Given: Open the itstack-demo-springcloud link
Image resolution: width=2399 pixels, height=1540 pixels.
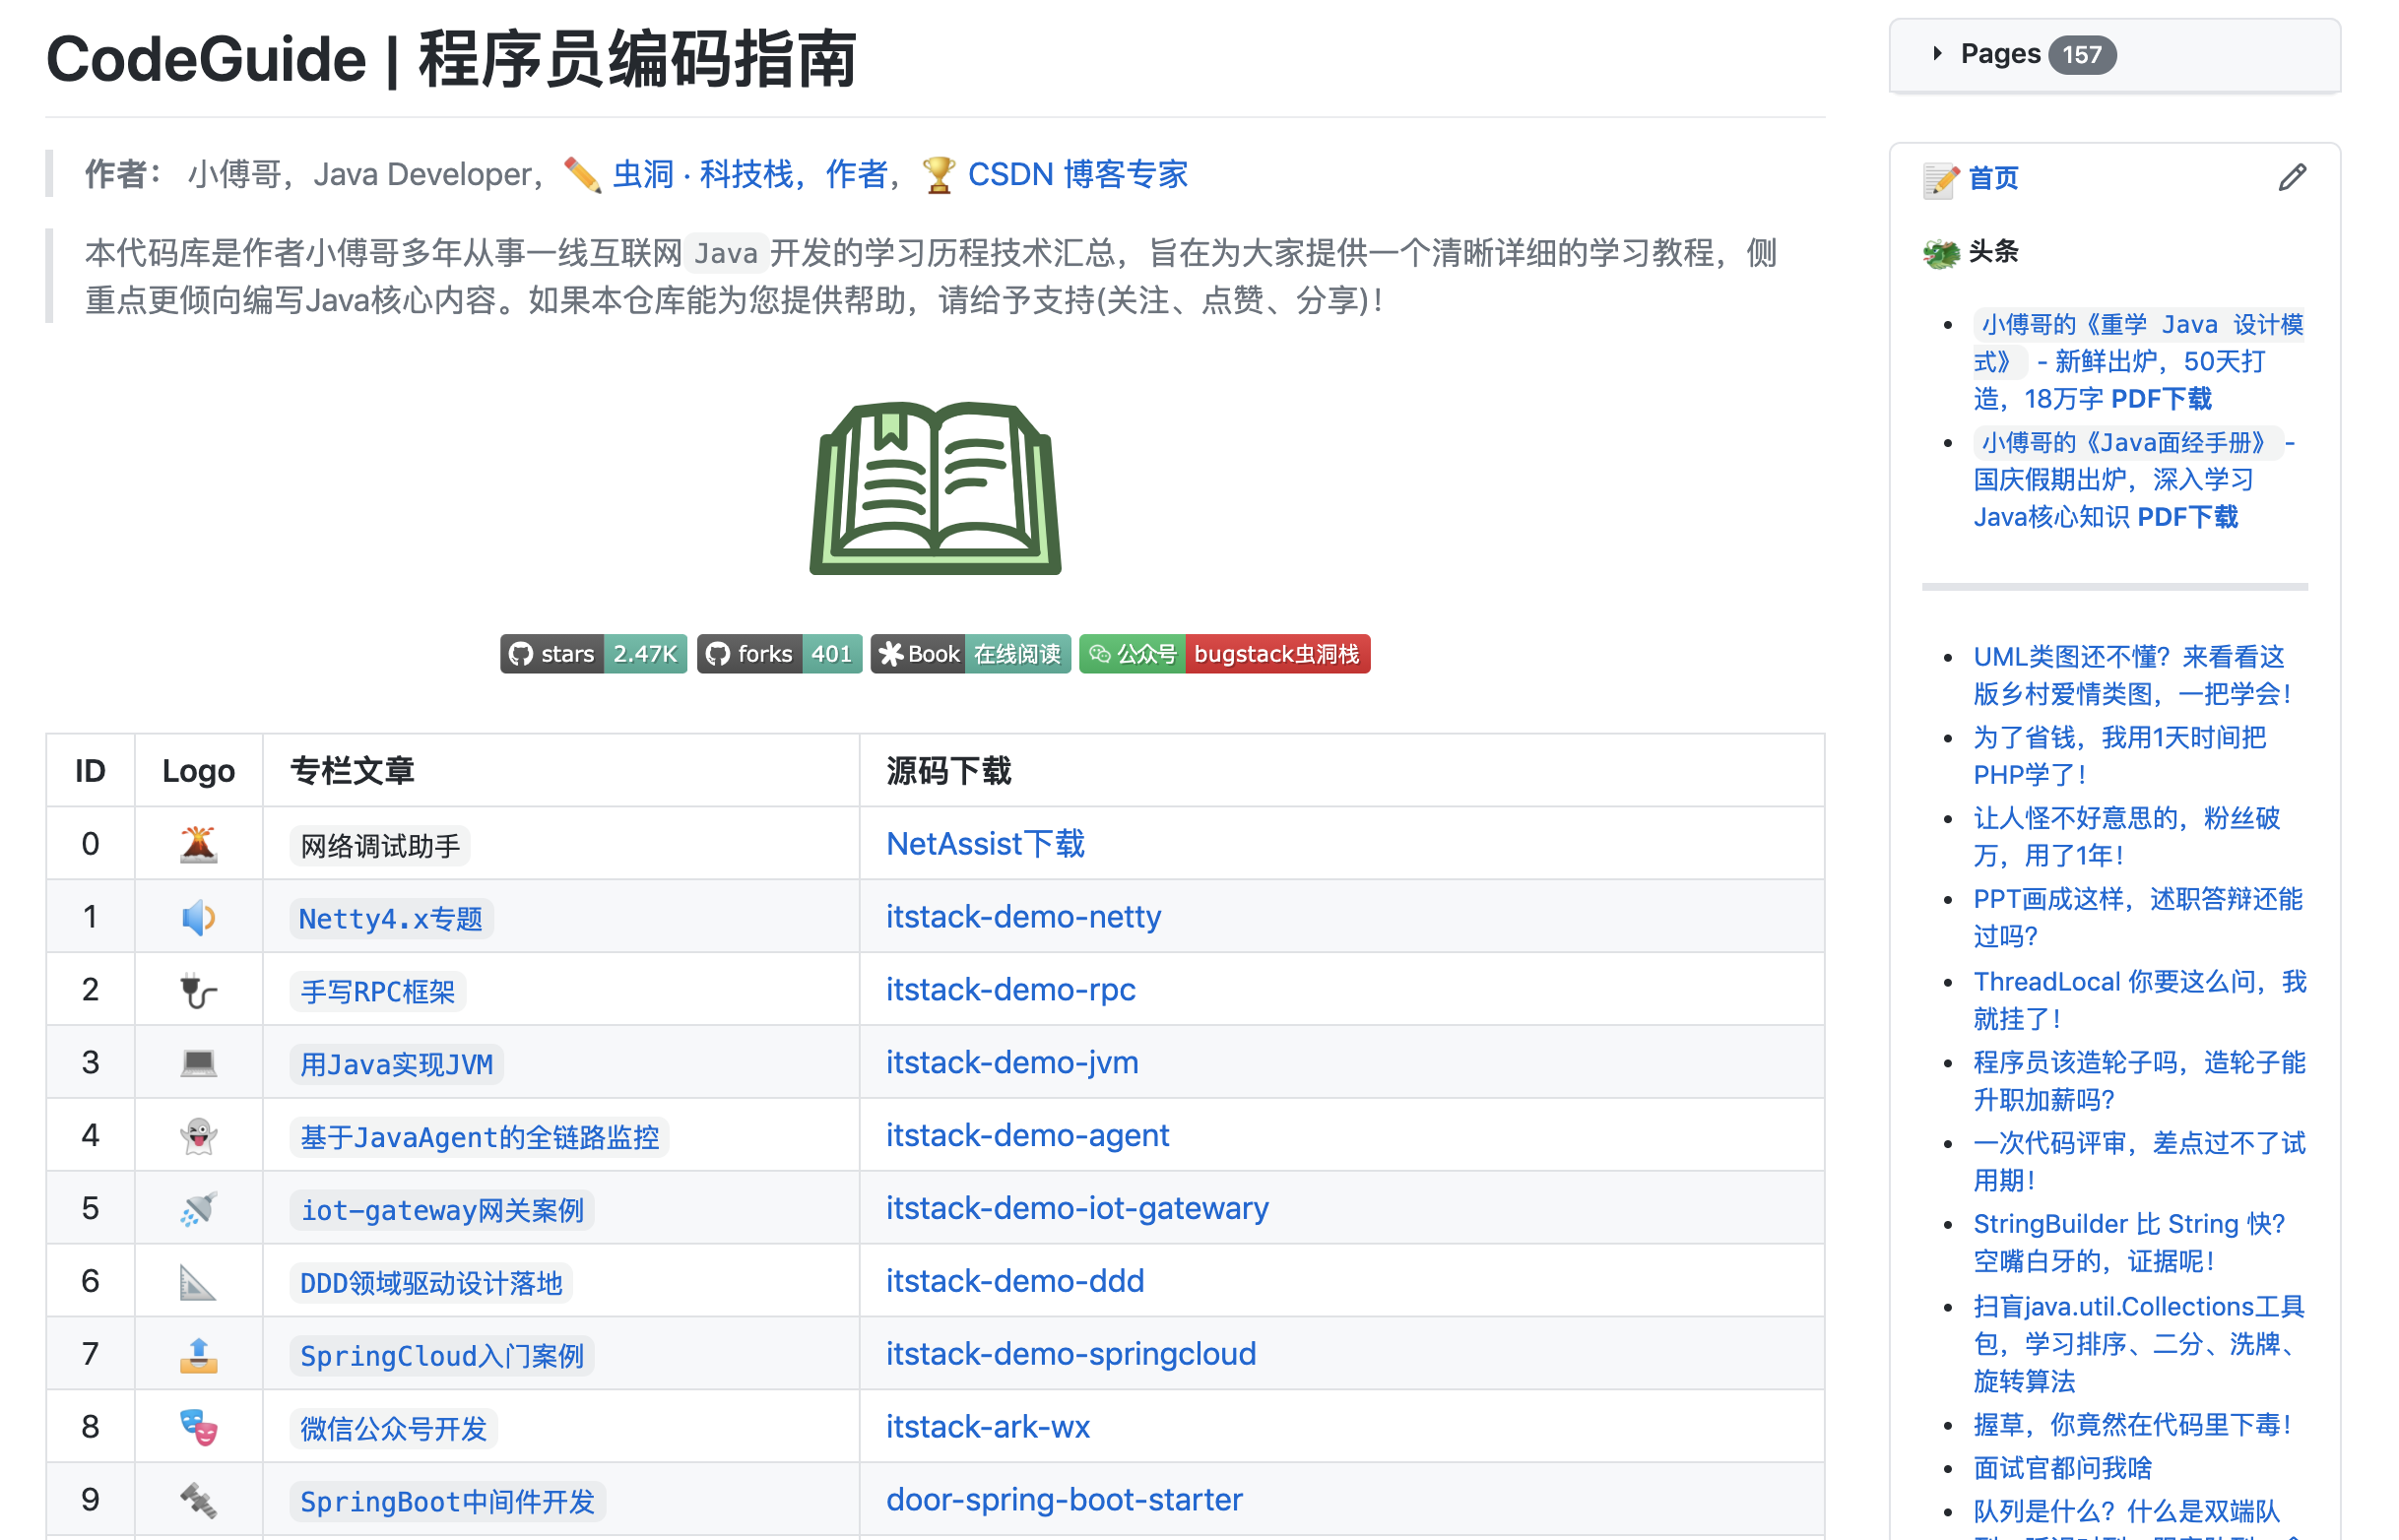Looking at the screenshot, I should click(1070, 1354).
